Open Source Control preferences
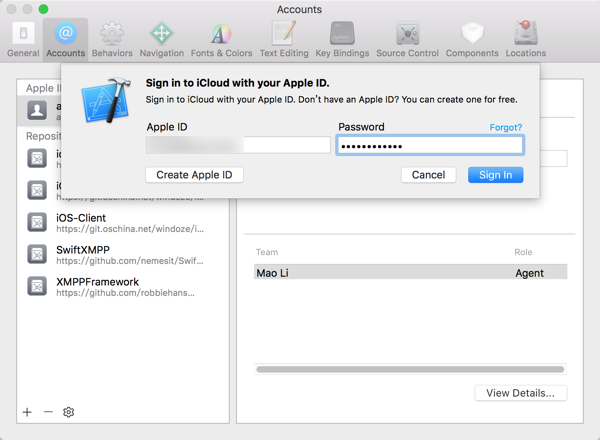This screenshot has width=600, height=440. [407, 40]
